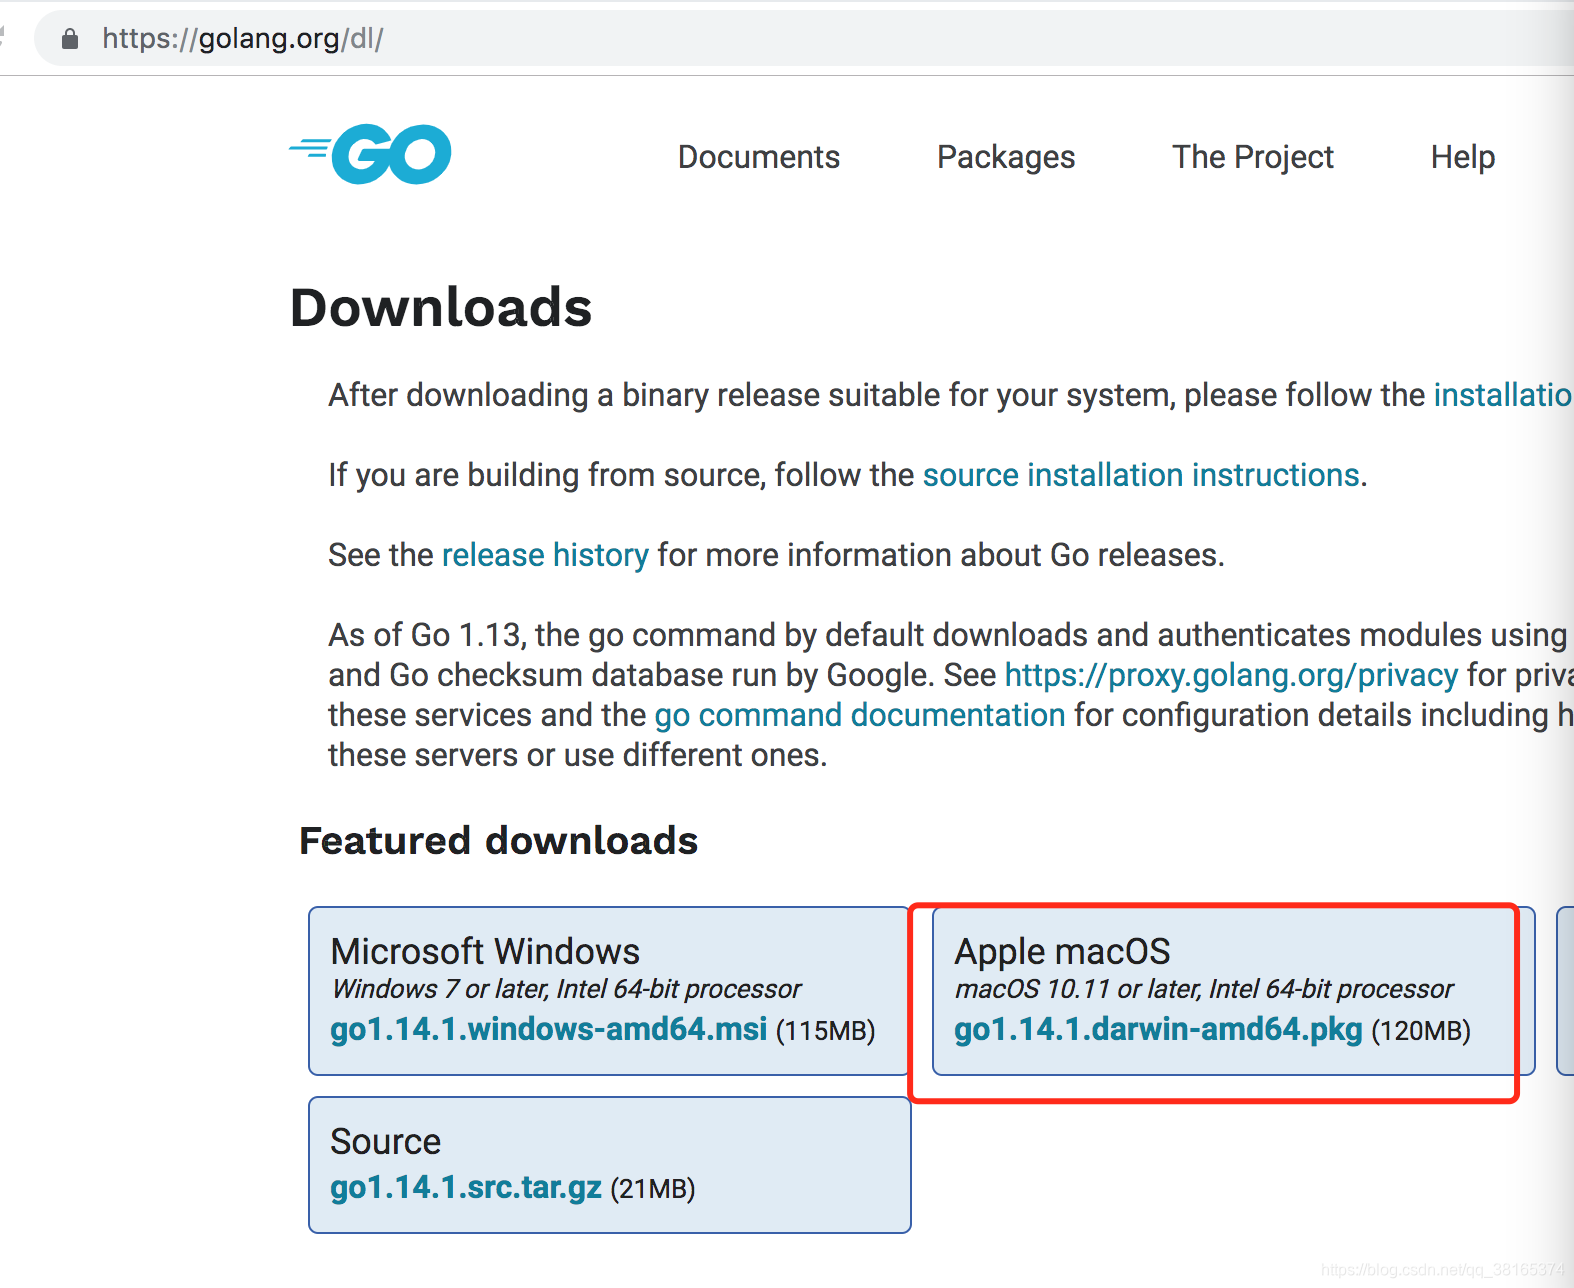Open go command documentation link
This screenshot has height=1288, width=1574.
859,715
